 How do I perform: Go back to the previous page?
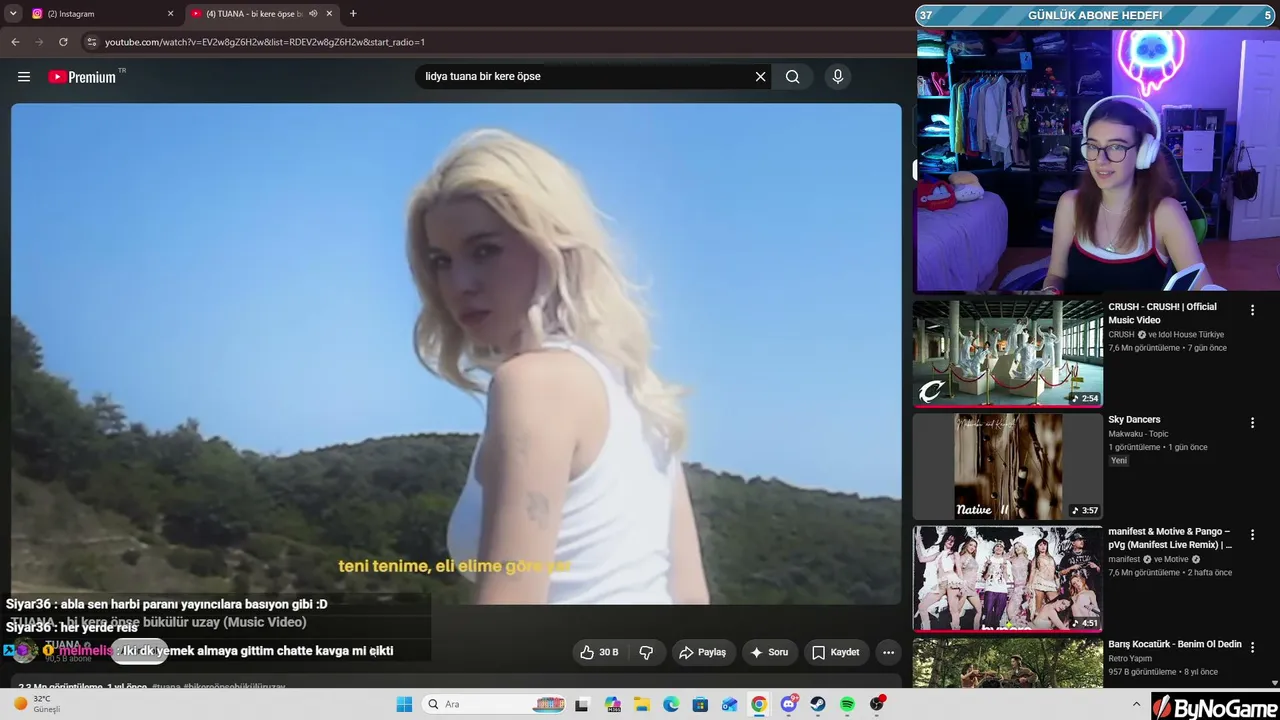(15, 42)
